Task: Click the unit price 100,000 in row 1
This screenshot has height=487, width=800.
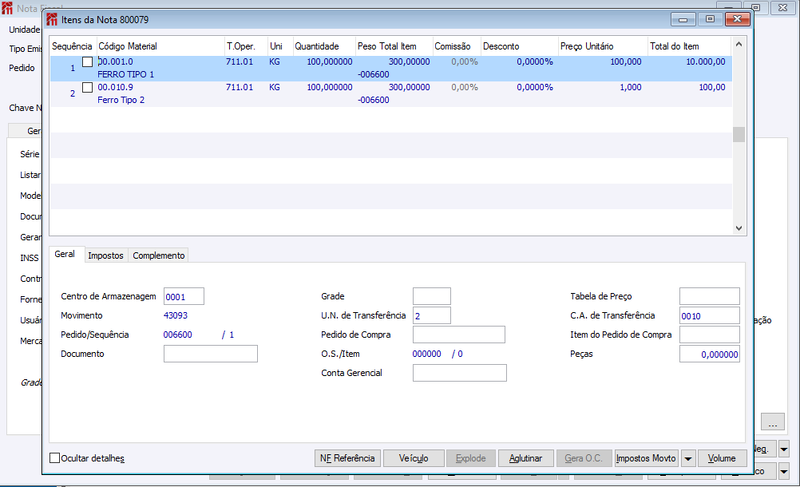Action: point(626,62)
